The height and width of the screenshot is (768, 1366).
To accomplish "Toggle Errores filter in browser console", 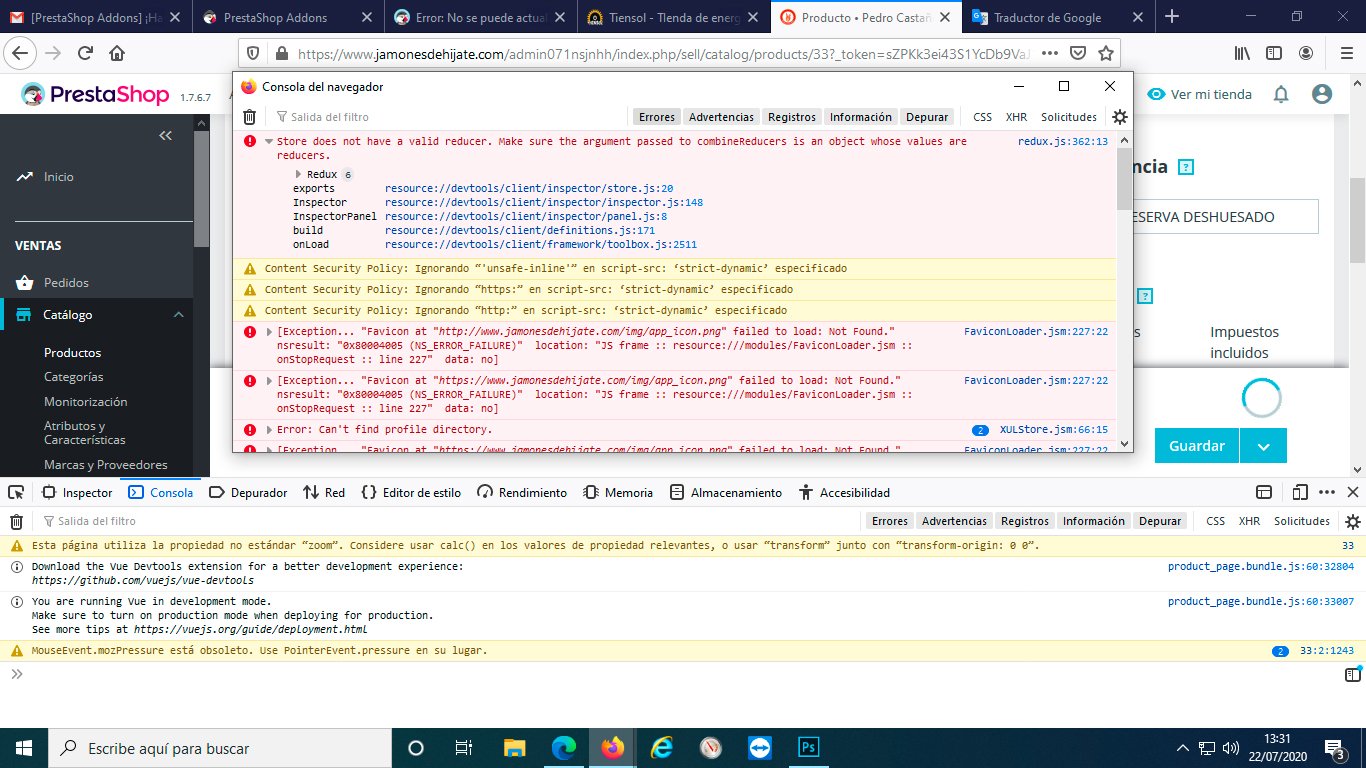I will pyautogui.click(x=656, y=117).
